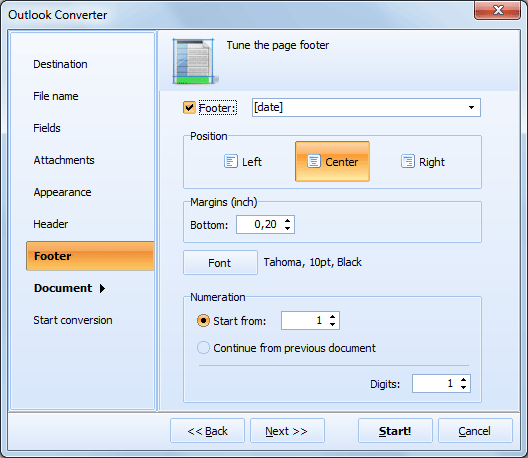Click the Start! button
This screenshot has width=528, height=458.
tap(395, 431)
